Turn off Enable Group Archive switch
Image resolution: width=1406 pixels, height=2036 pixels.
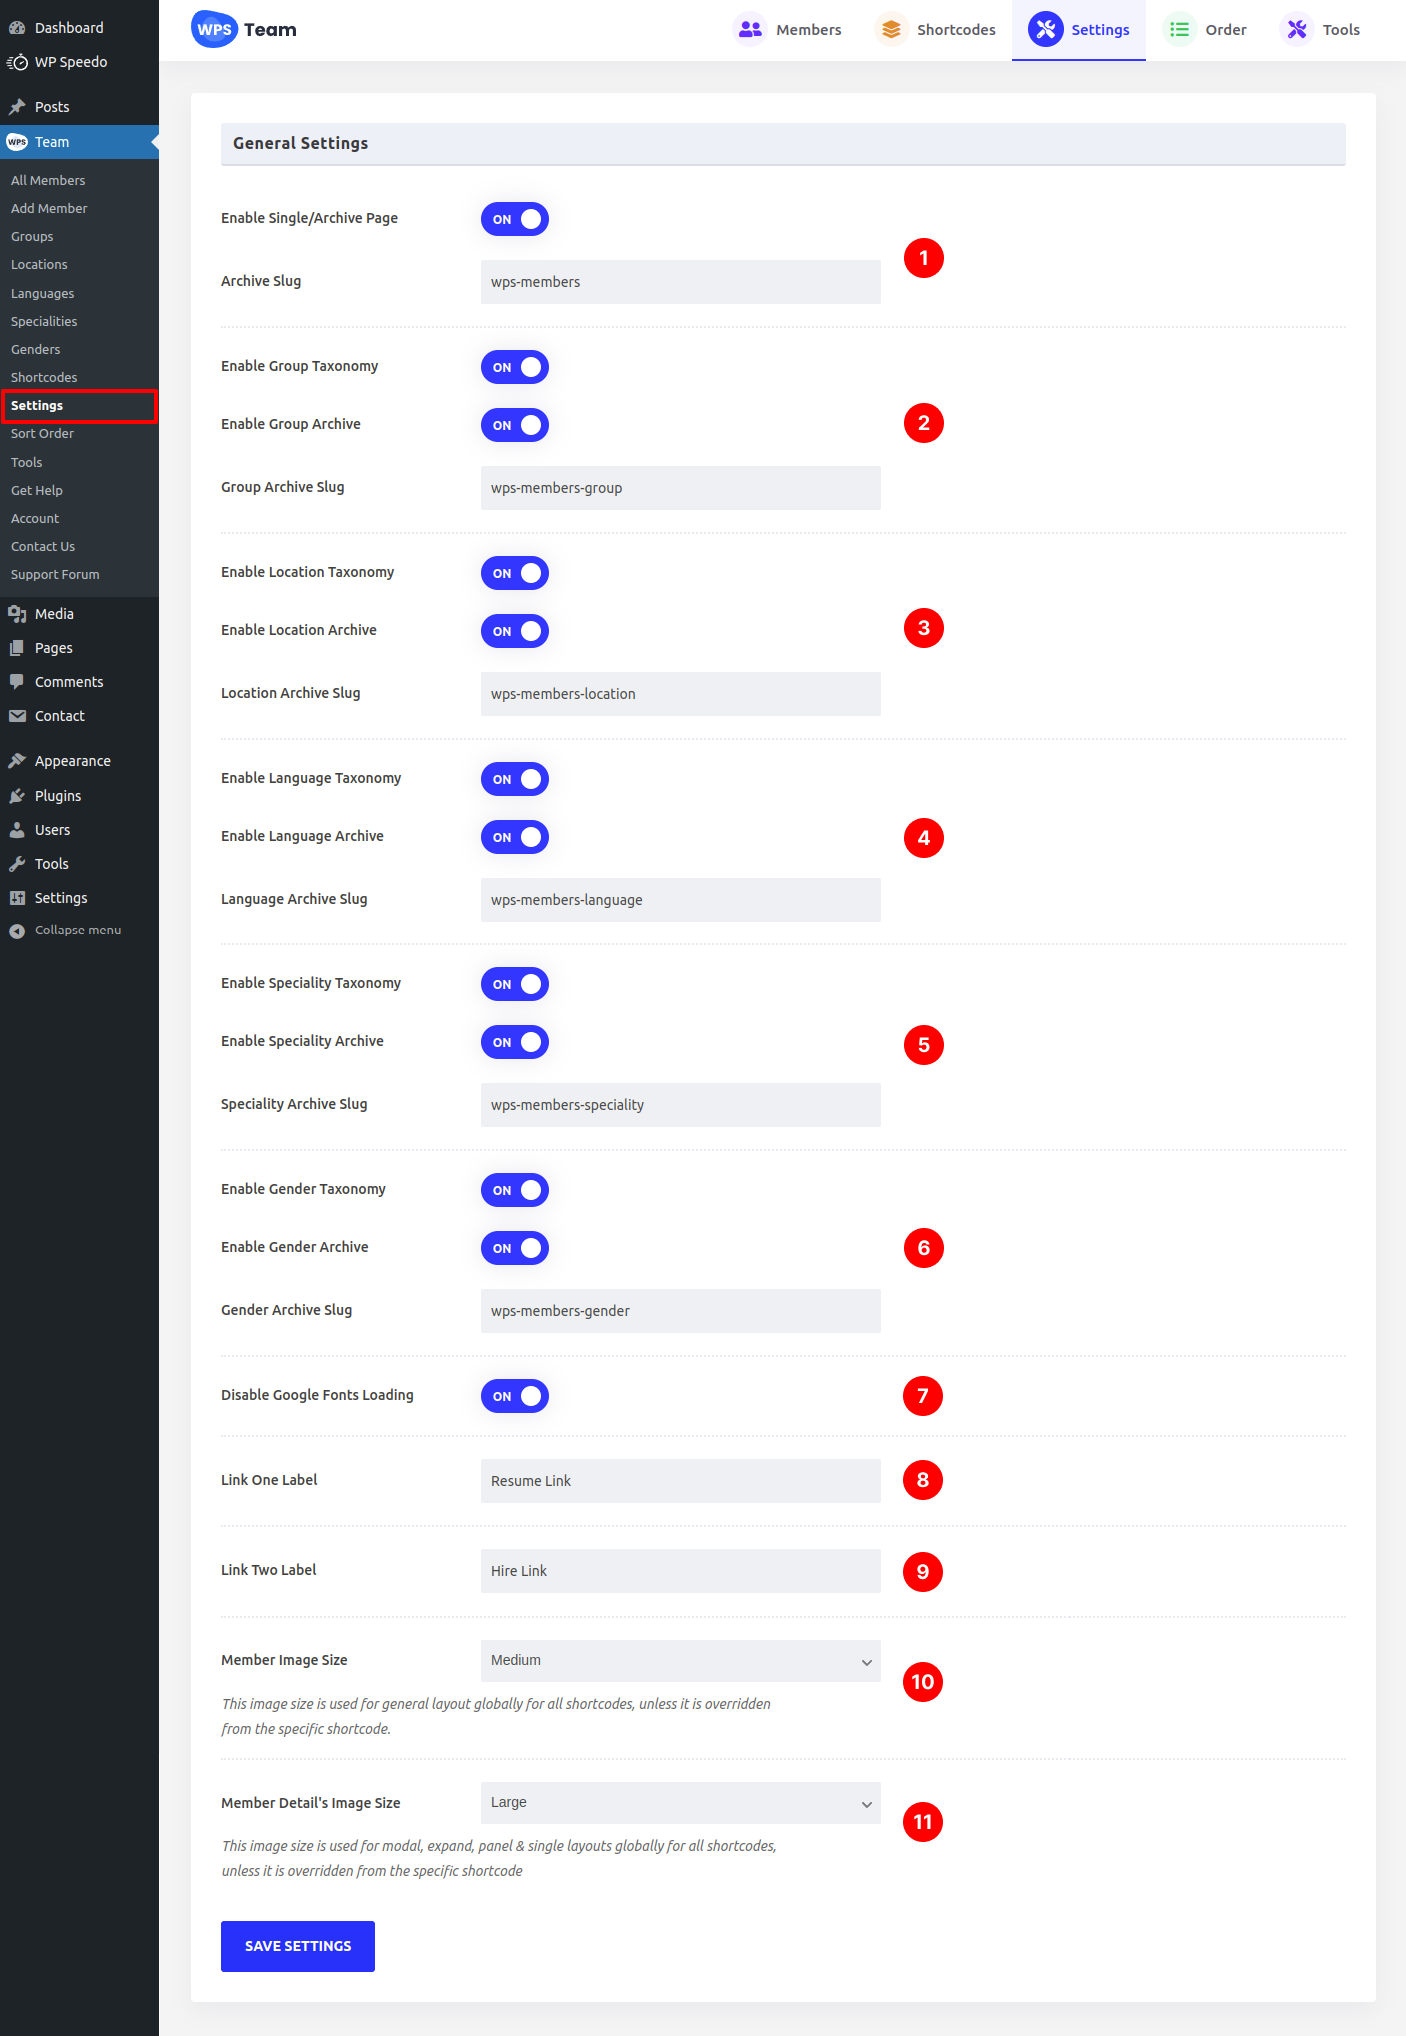pos(515,425)
